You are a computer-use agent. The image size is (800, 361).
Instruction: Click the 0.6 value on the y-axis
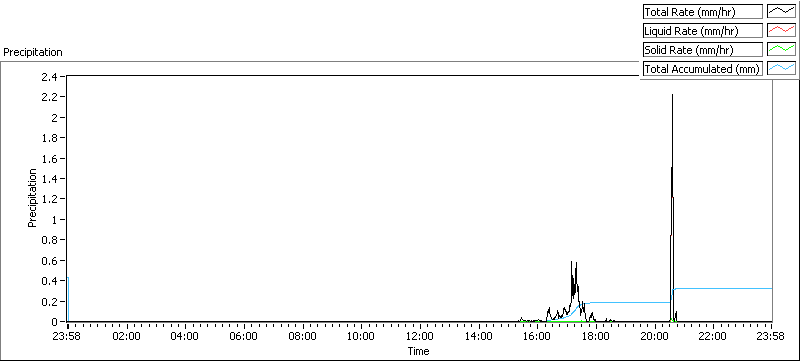[50, 261]
